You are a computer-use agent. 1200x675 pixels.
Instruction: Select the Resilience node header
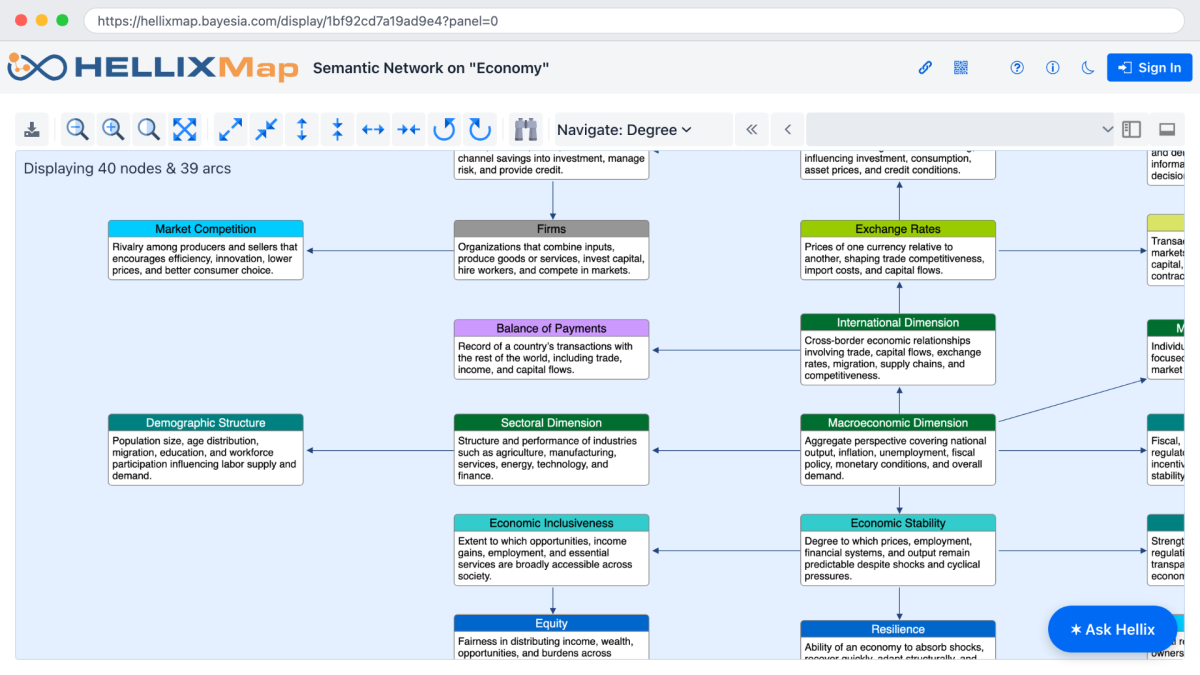tap(898, 629)
